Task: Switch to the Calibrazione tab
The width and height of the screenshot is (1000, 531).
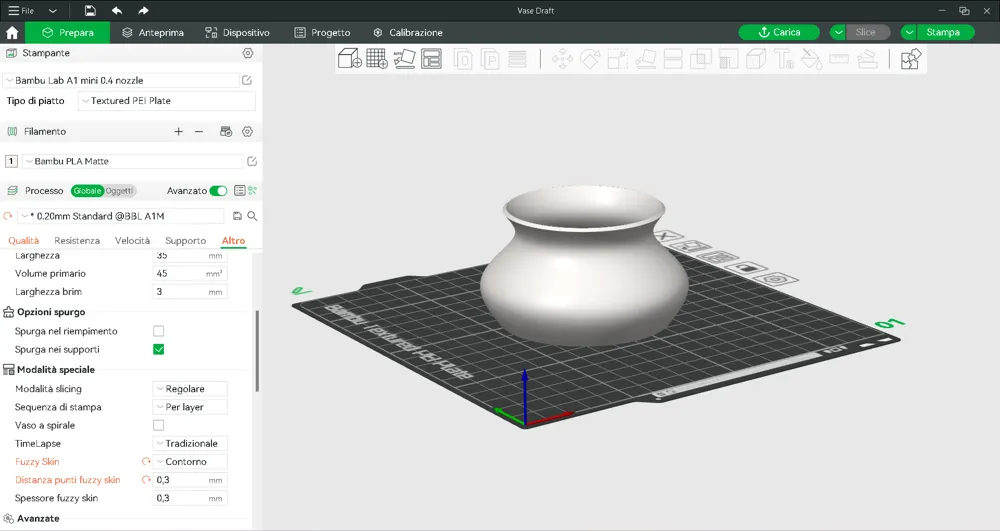Action: pyautogui.click(x=408, y=33)
